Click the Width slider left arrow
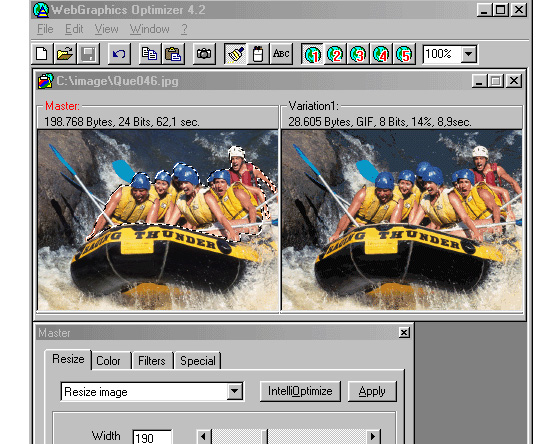The image size is (560, 444). [x=204, y=436]
